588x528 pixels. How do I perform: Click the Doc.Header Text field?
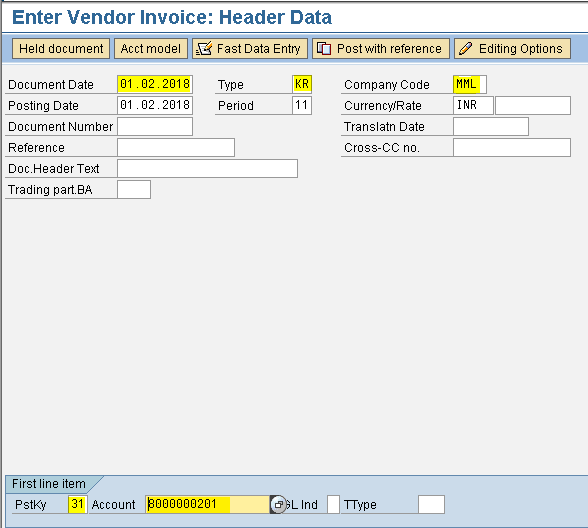(x=207, y=168)
